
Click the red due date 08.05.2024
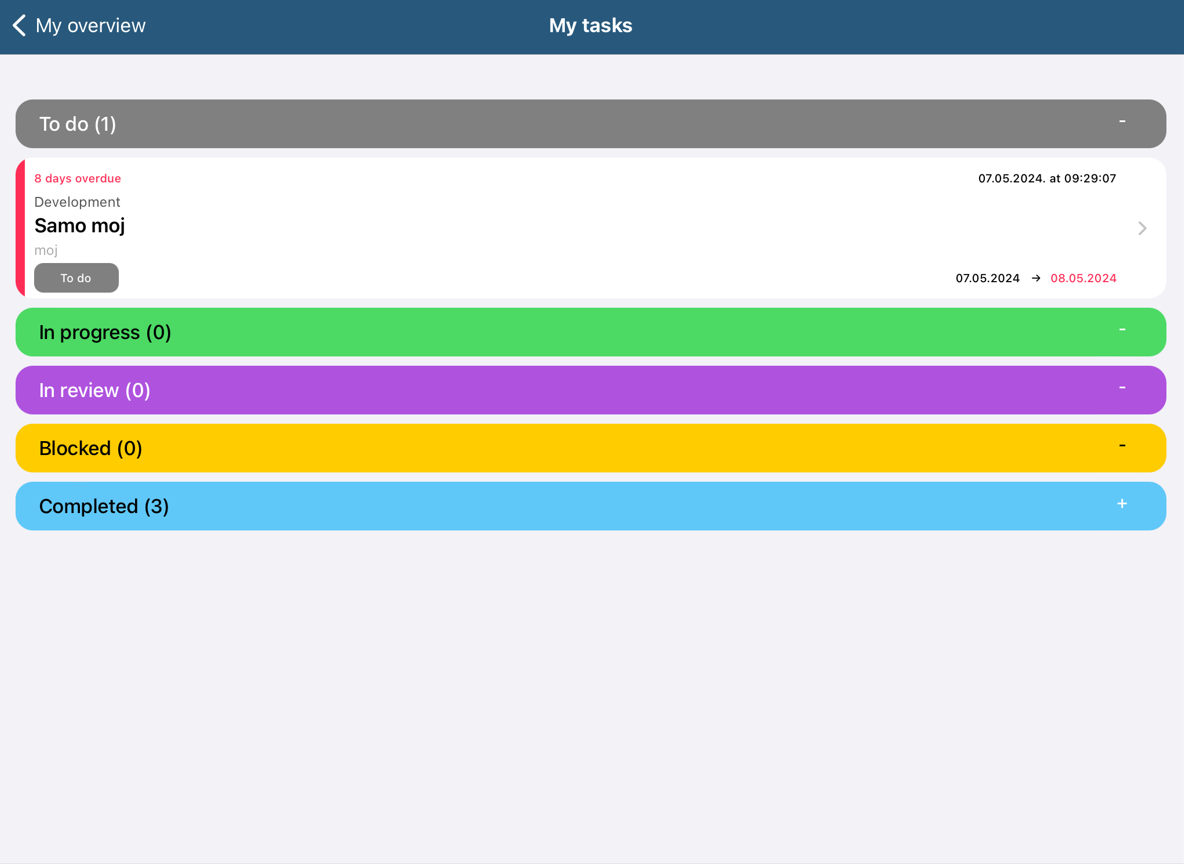coord(1083,278)
